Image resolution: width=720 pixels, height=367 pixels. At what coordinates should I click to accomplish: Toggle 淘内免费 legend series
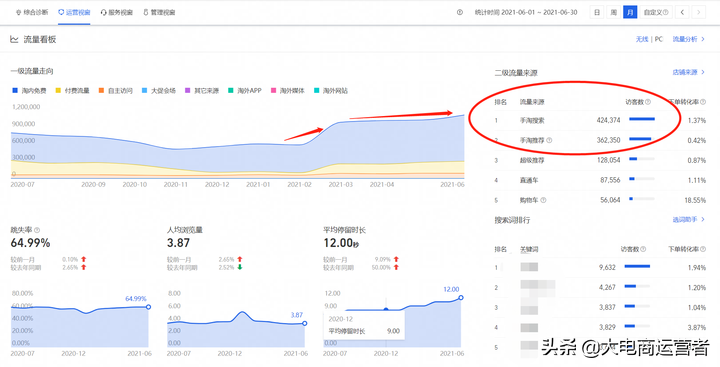click(x=29, y=91)
